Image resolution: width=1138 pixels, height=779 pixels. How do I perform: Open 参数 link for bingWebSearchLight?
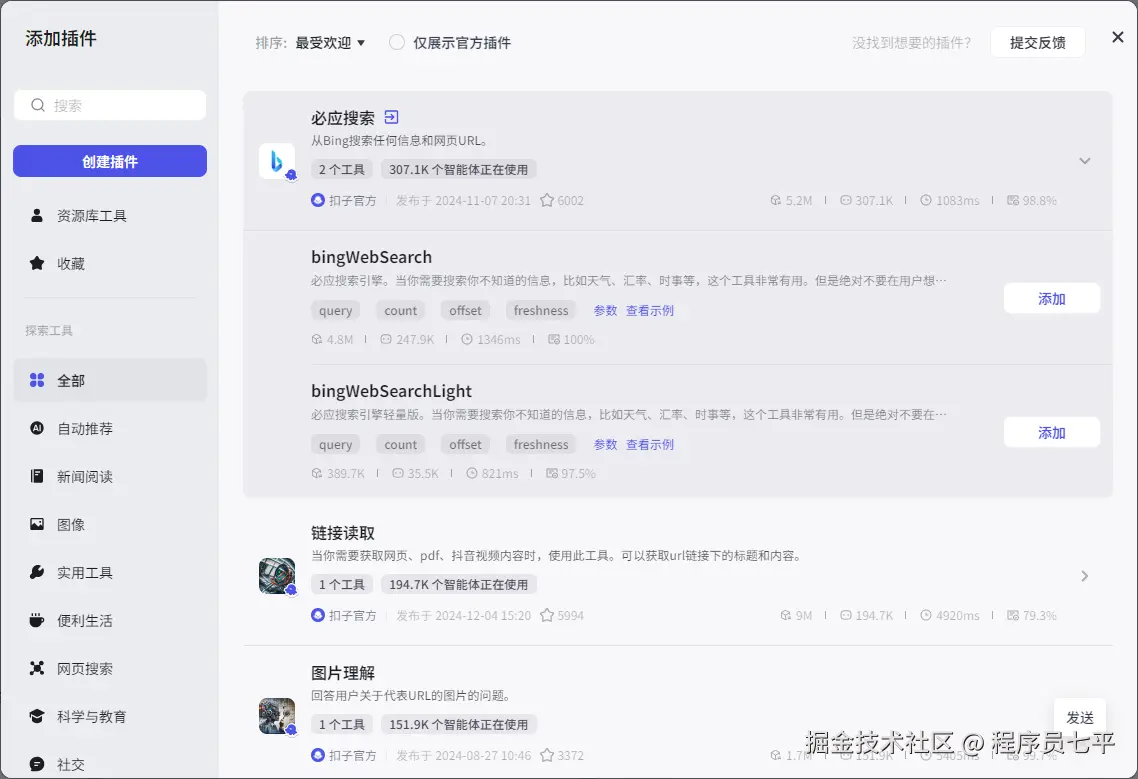pos(605,444)
